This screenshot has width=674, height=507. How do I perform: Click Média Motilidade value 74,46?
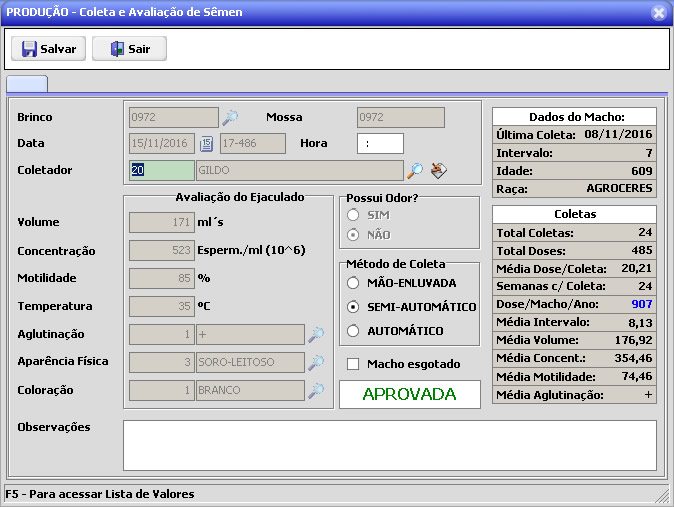(637, 377)
